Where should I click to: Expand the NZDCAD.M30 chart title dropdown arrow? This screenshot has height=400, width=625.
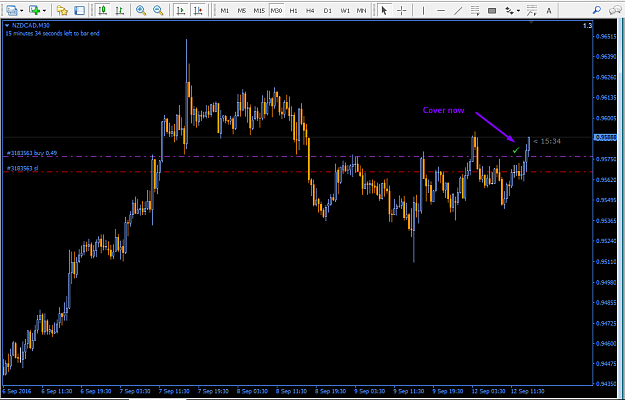point(7,25)
